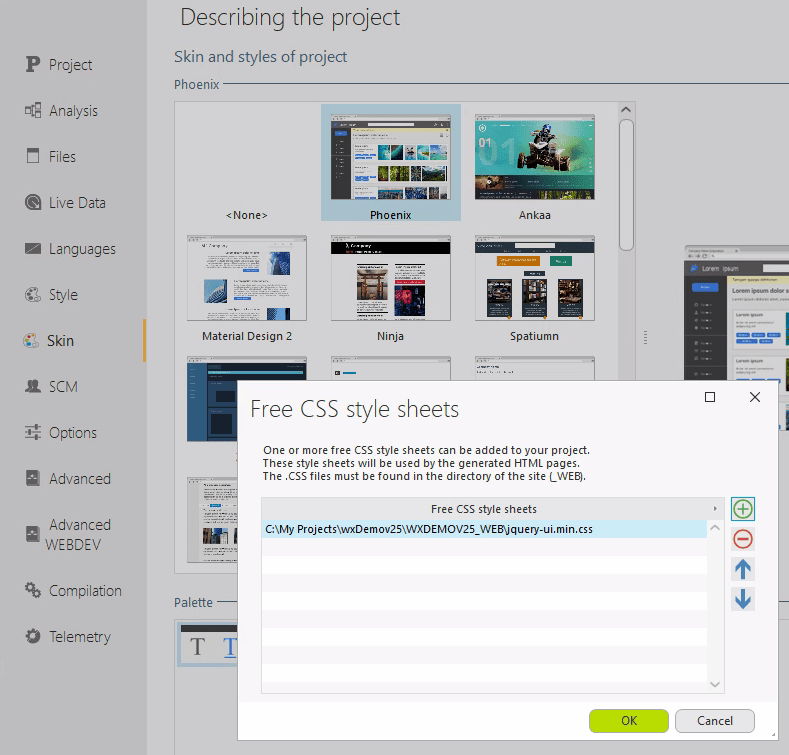Go to the Files section
Screen dimensions: 789x755
pos(62,157)
